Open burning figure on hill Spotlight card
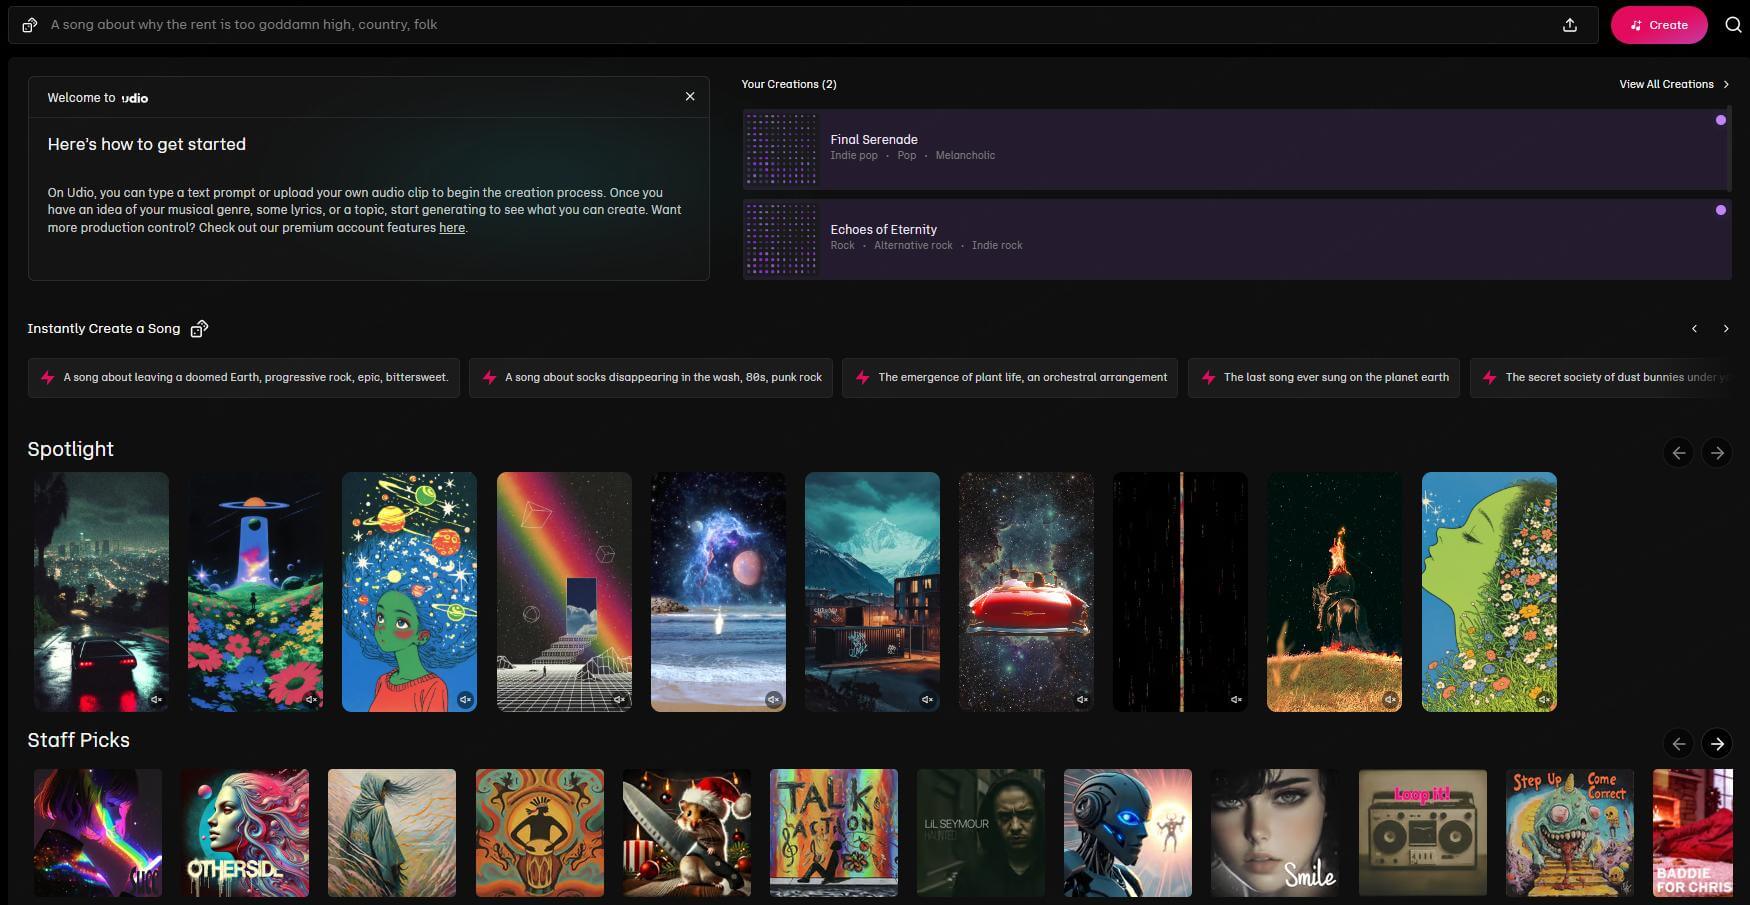Screen dimensions: 1750x905 tap(1334, 592)
